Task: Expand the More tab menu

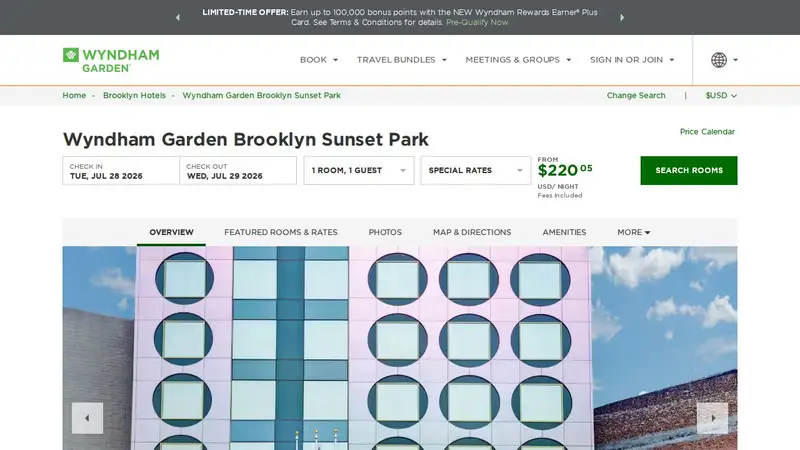Action: (x=634, y=232)
